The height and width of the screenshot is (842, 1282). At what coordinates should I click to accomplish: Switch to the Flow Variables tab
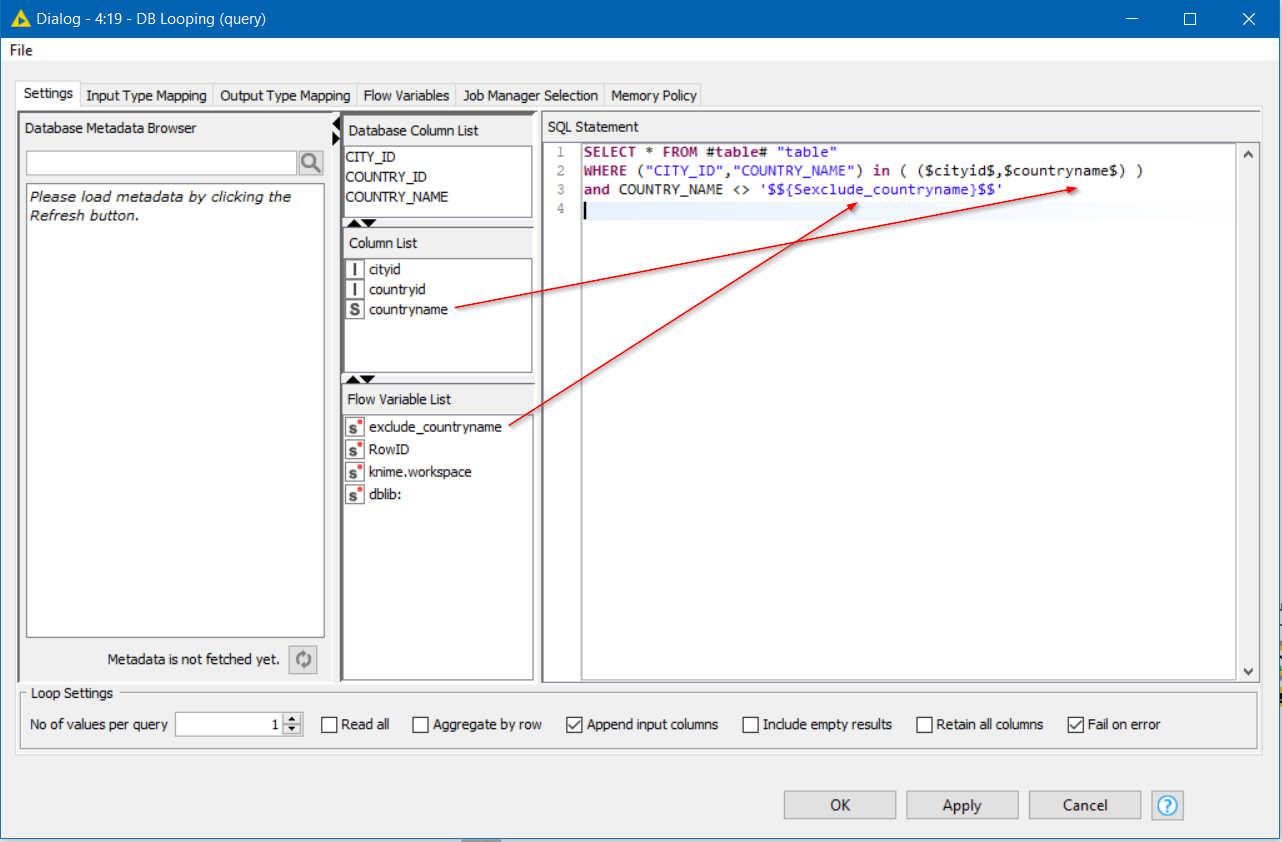(406, 96)
